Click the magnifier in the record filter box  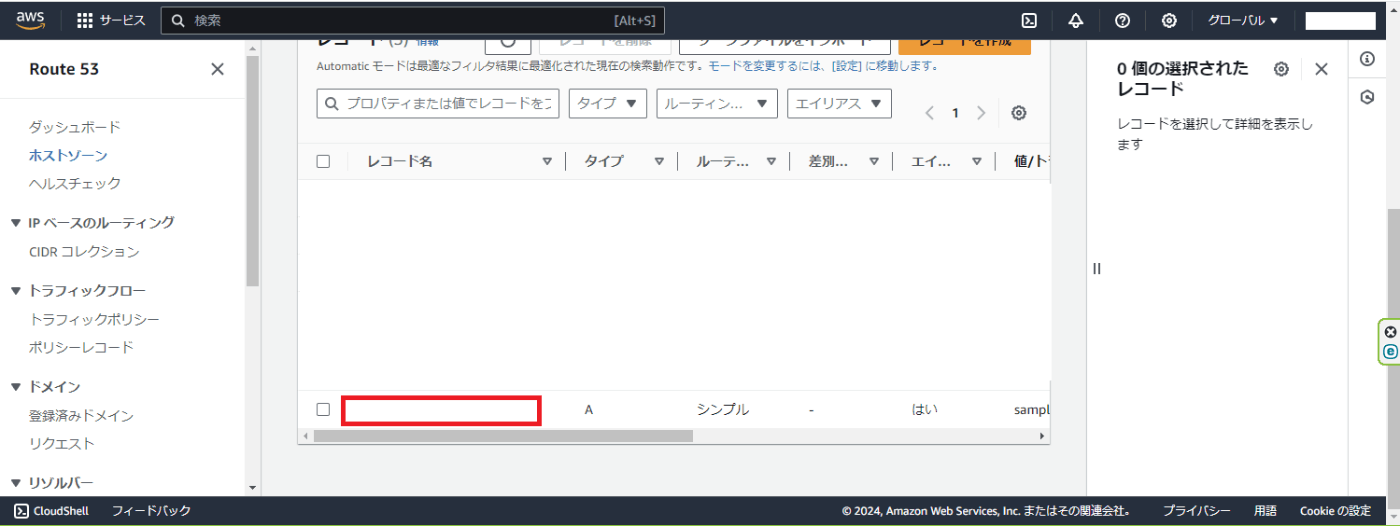click(x=332, y=103)
